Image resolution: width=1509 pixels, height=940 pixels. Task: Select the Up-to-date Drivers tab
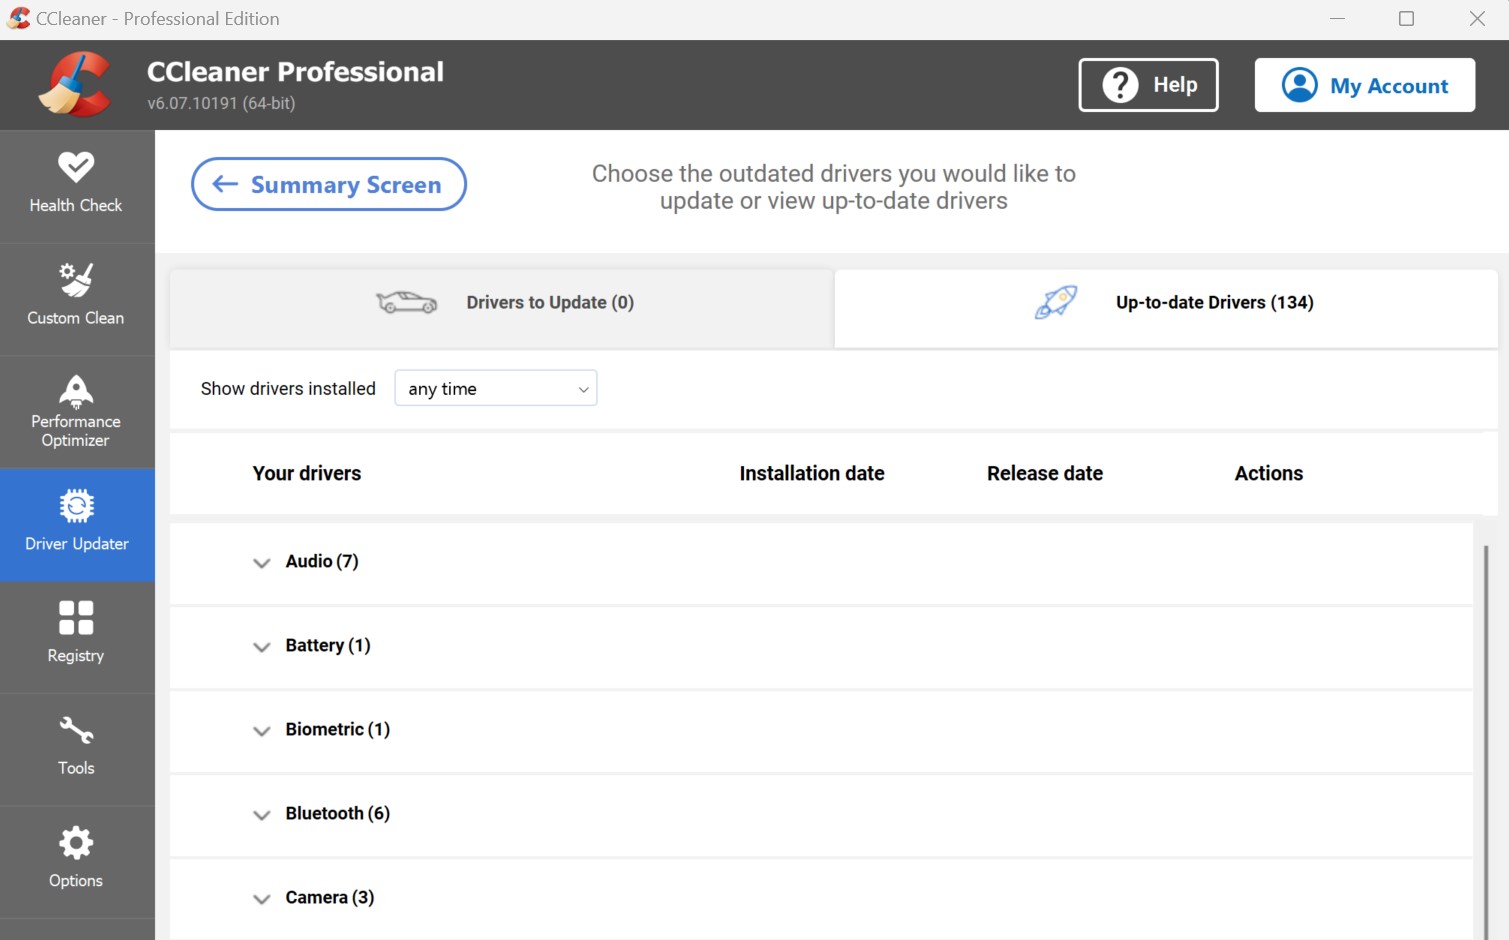1166,303
